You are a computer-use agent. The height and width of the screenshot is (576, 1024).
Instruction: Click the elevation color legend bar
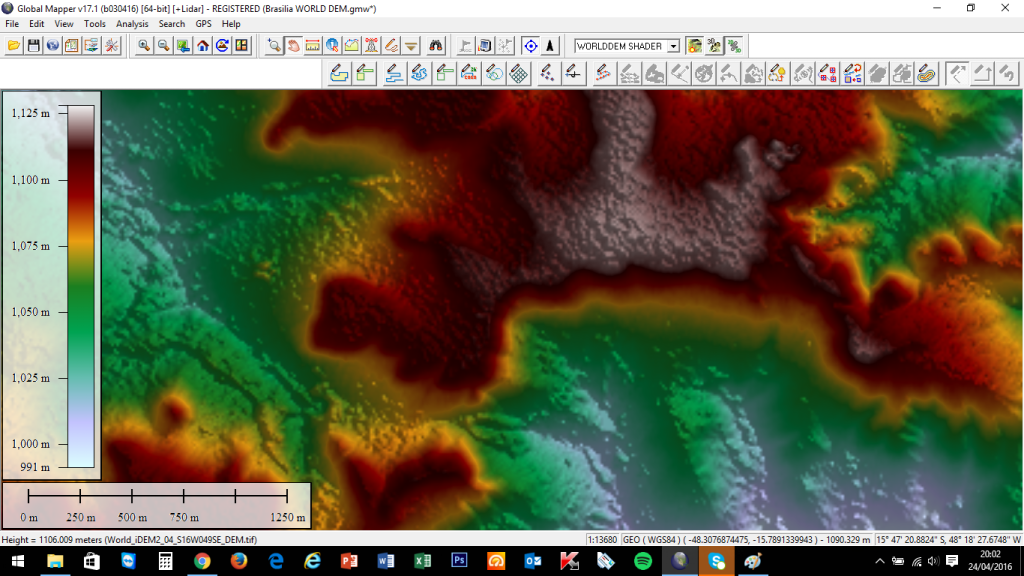pos(81,286)
